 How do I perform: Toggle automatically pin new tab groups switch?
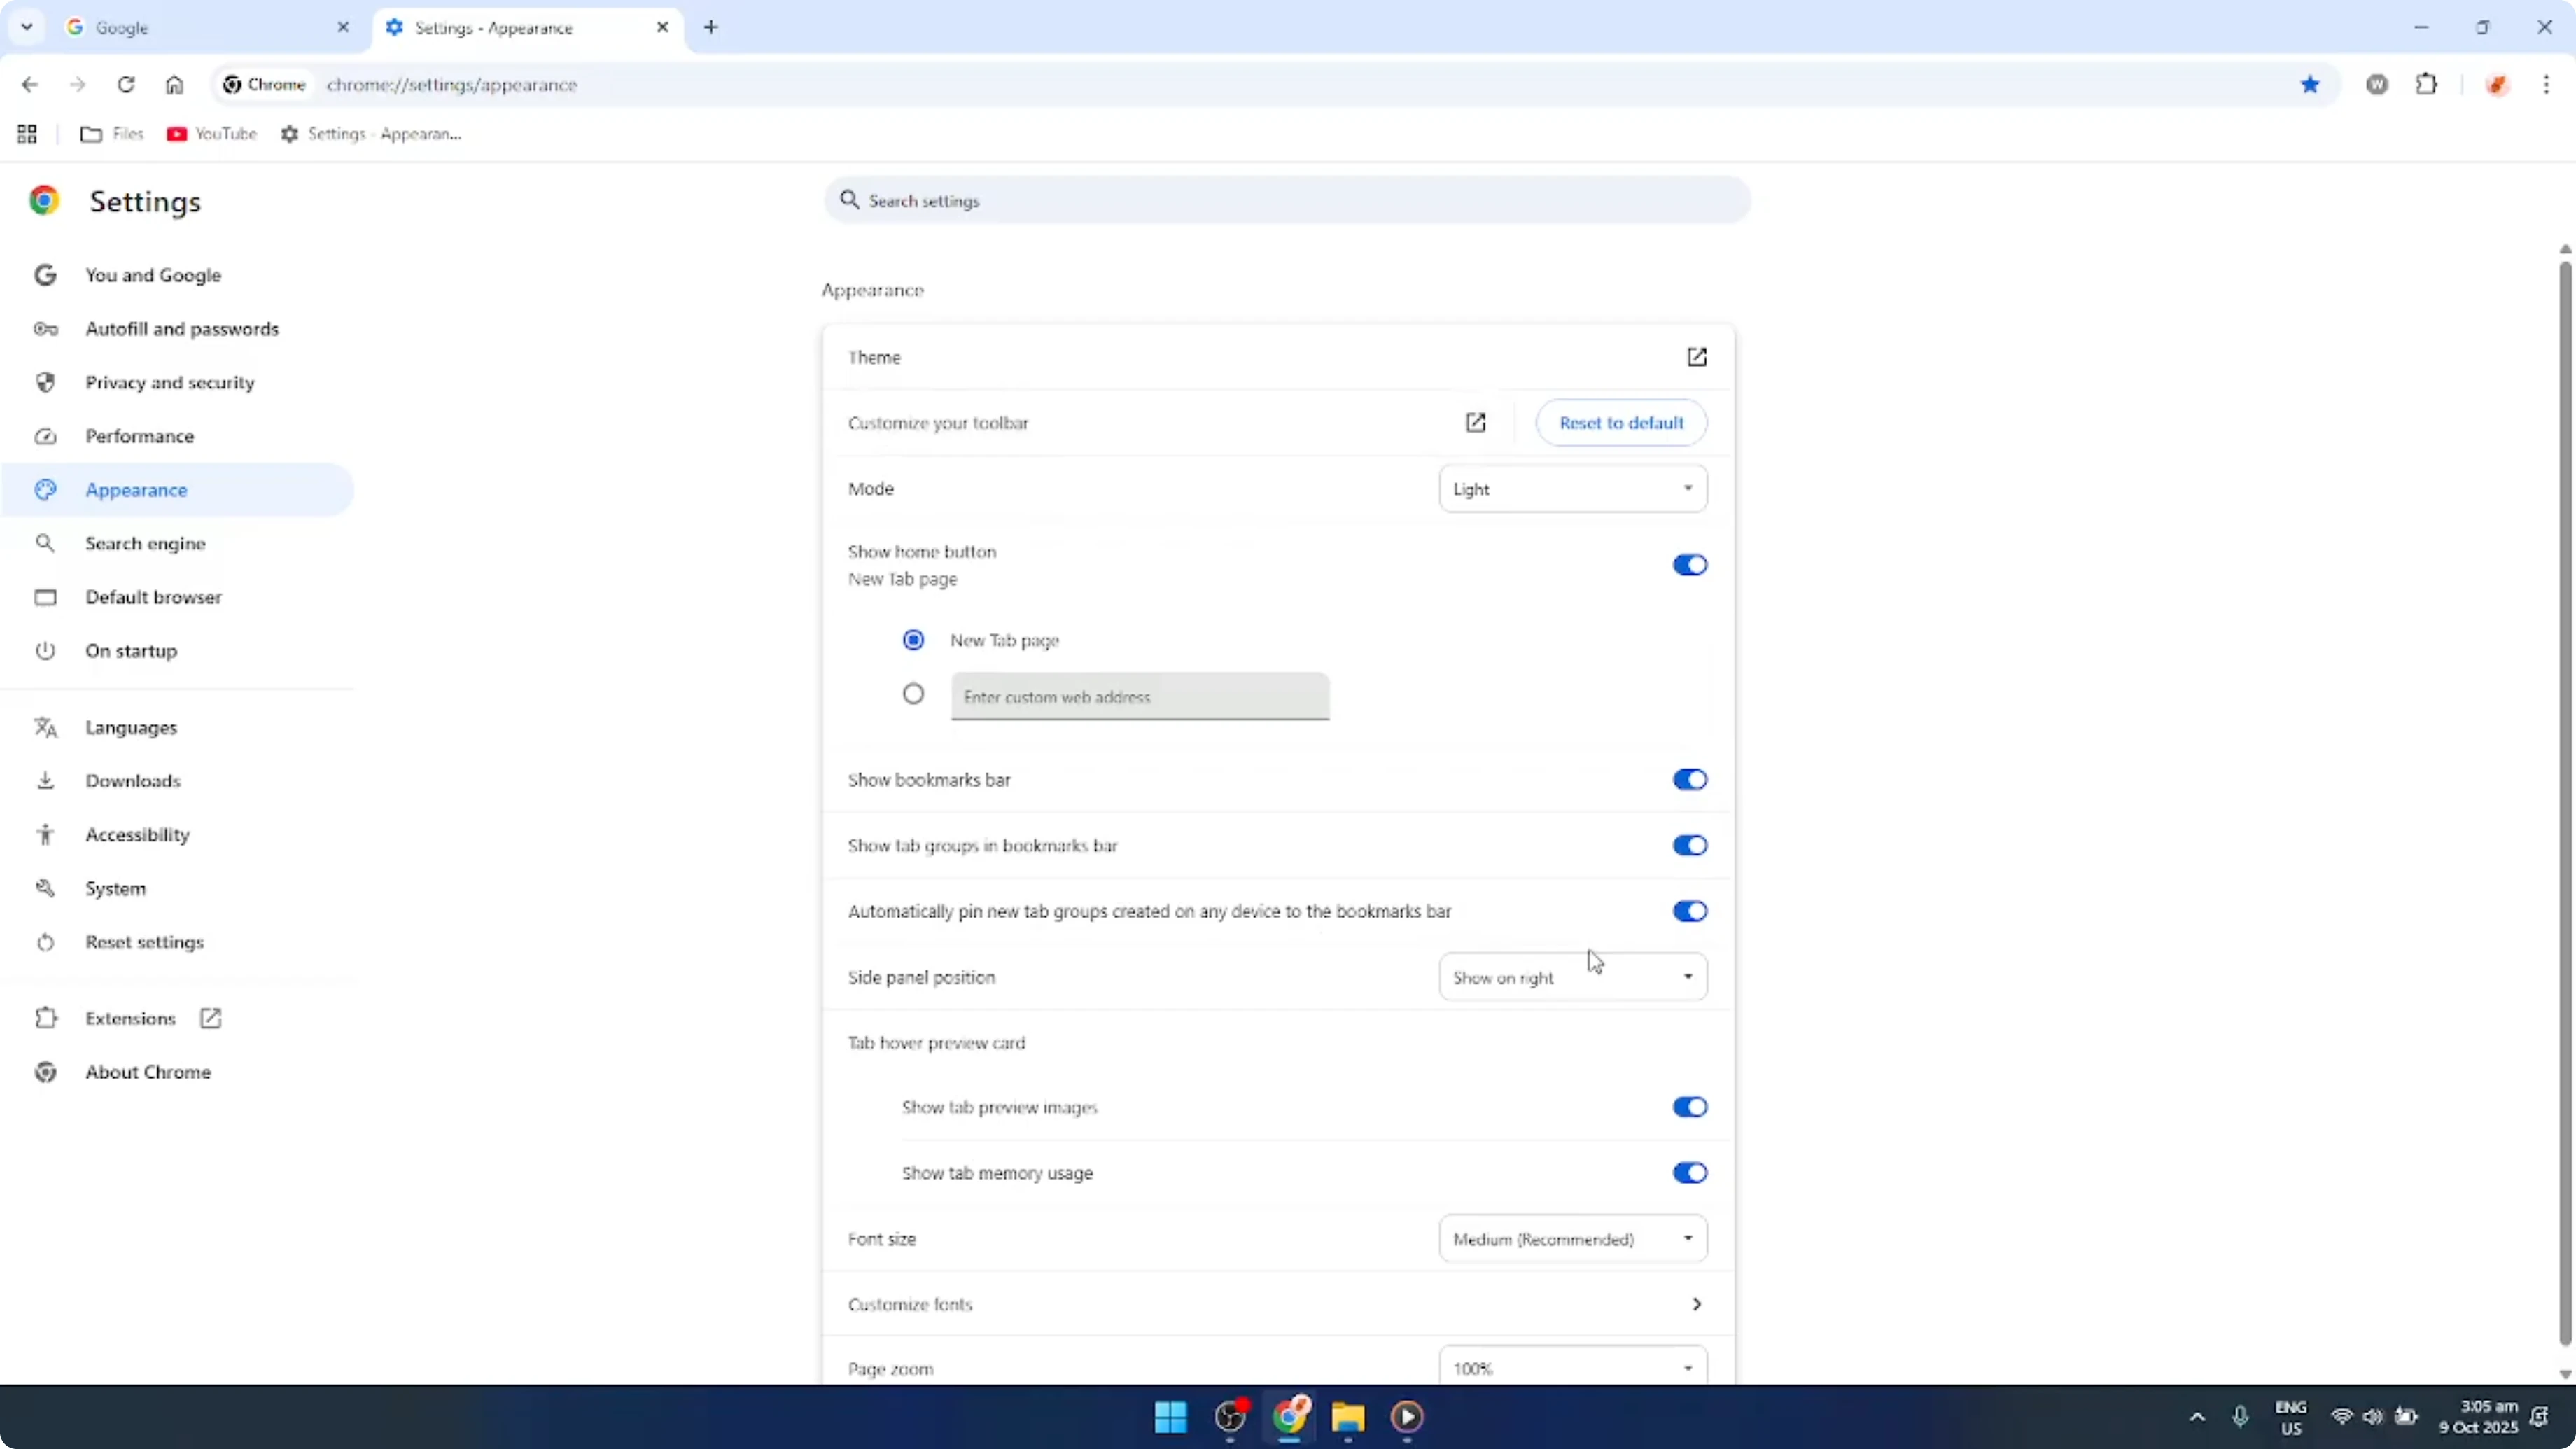[1690, 912]
